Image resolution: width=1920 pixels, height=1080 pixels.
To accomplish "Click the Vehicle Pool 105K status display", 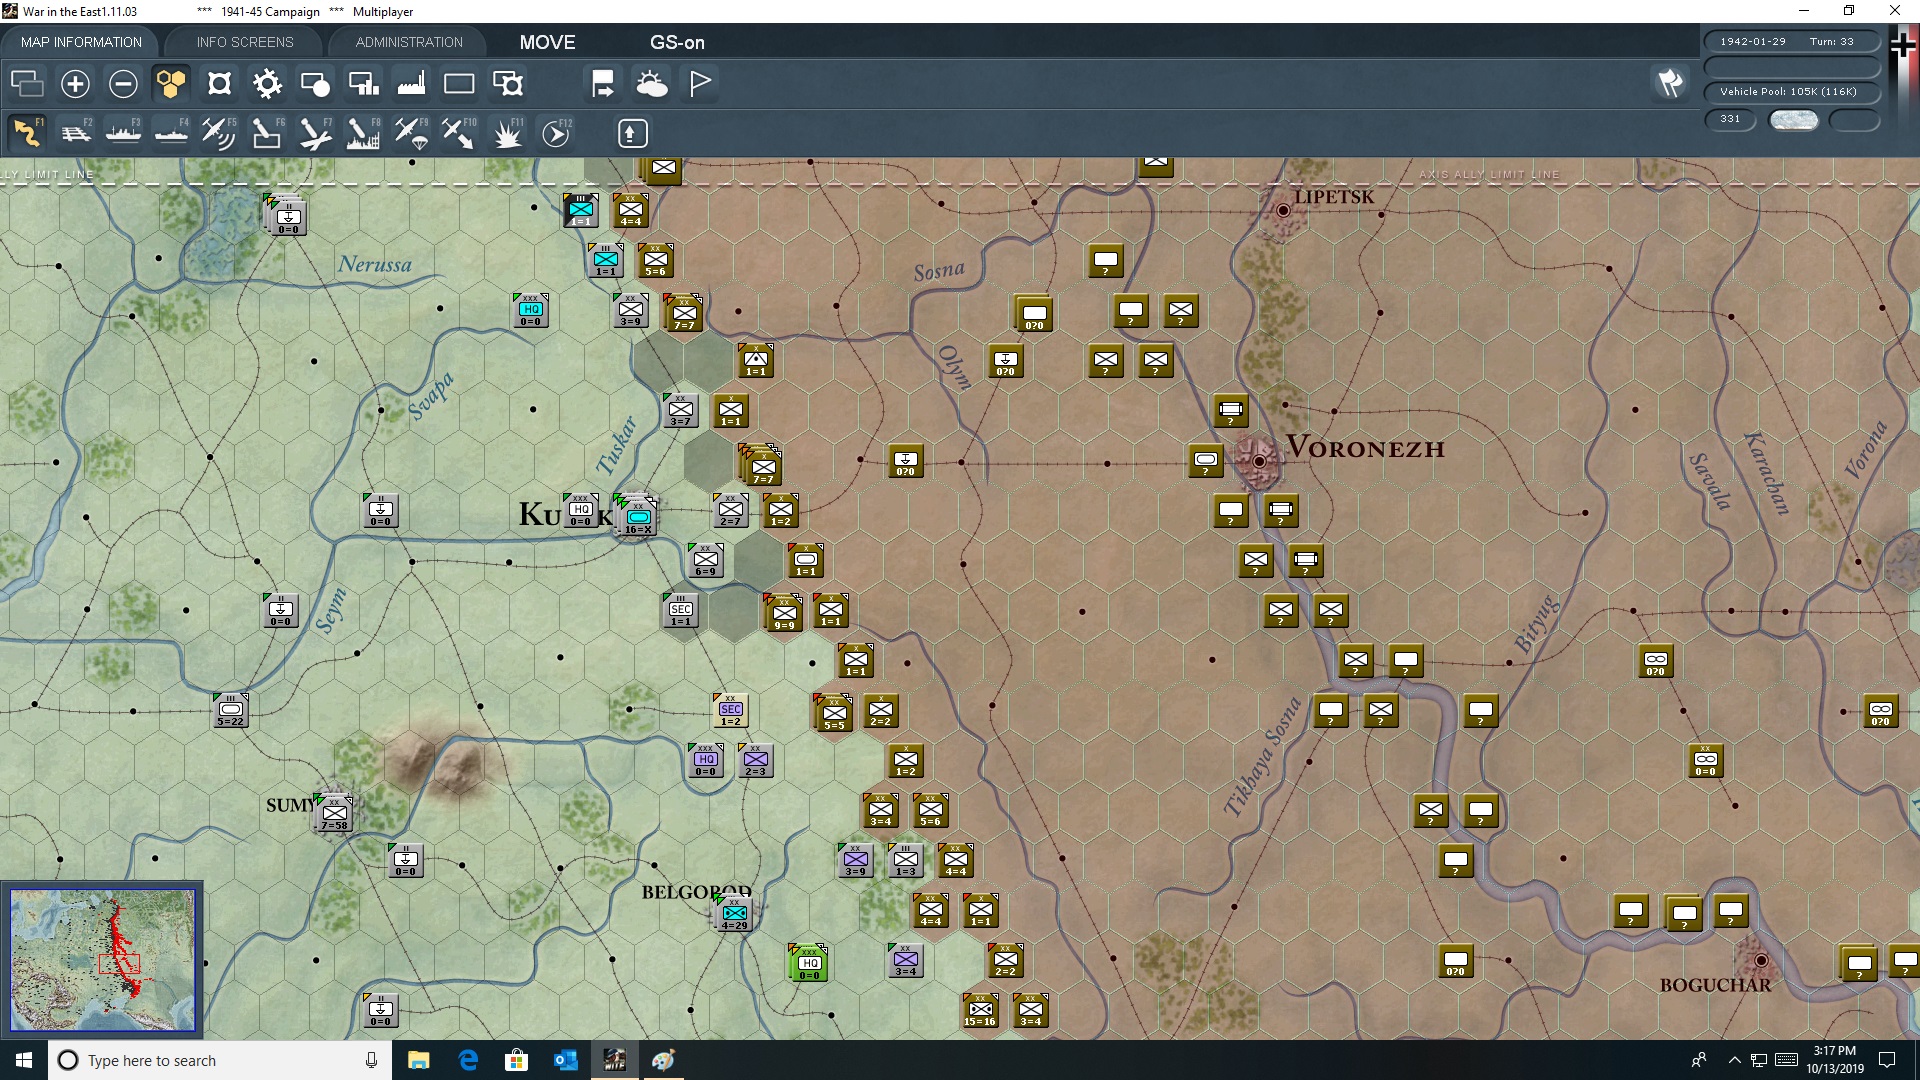I will tap(1791, 91).
